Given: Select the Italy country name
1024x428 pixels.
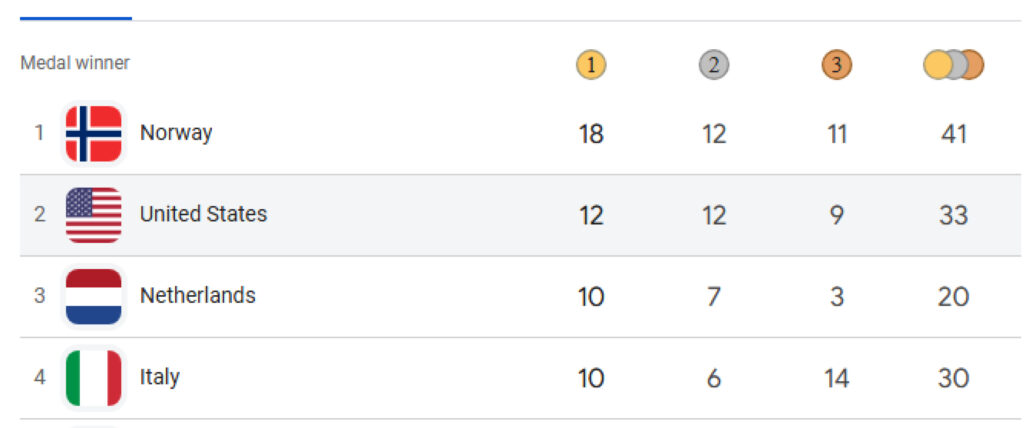Looking at the screenshot, I should (160, 378).
